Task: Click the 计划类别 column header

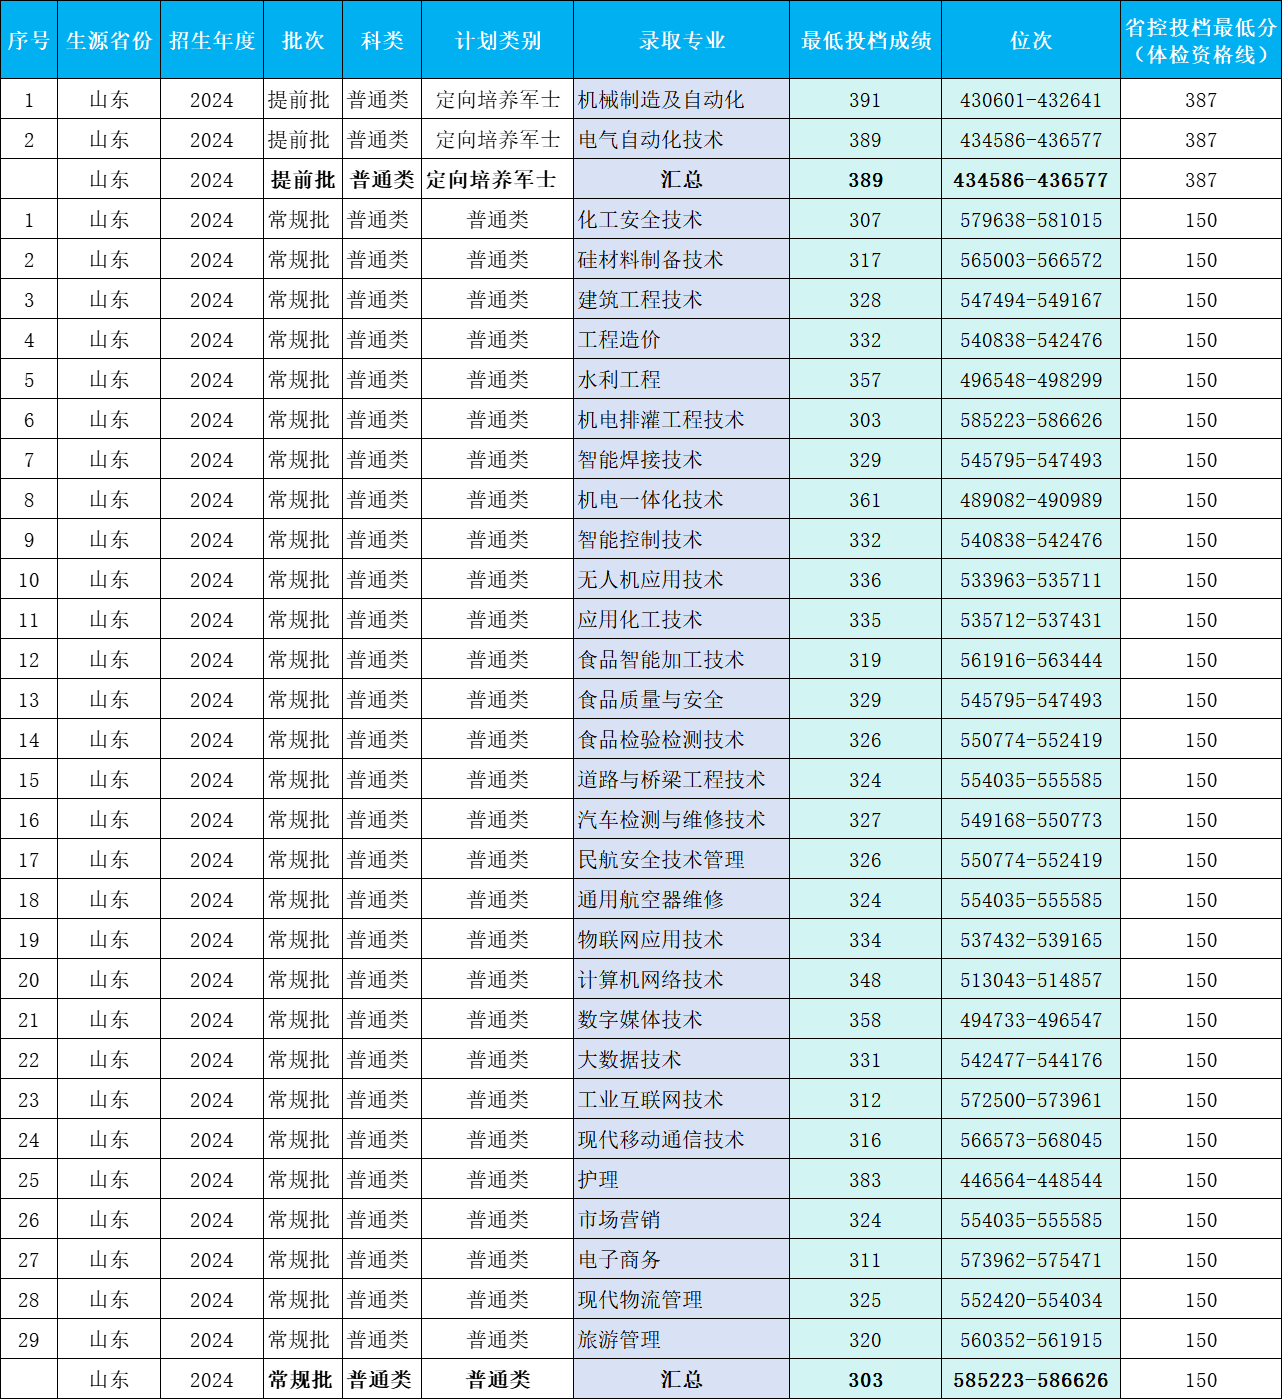Action: tap(498, 40)
